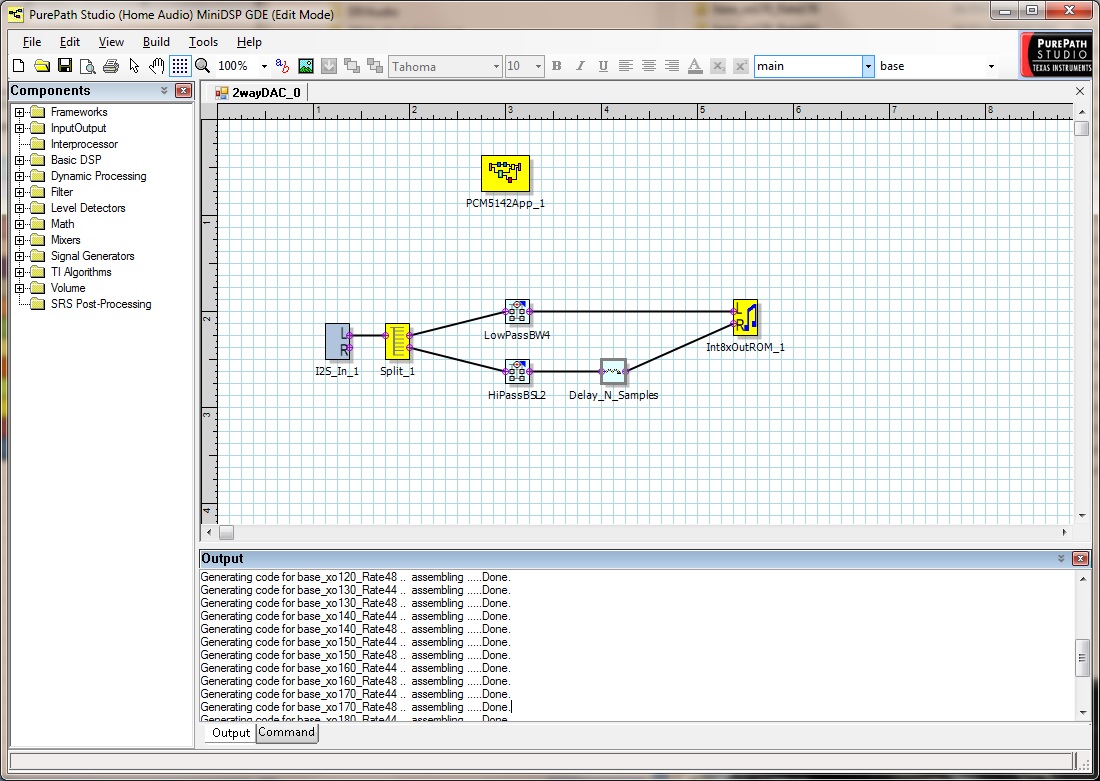Image resolution: width=1100 pixels, height=781 pixels.
Task: Select the pointer arrow tool
Action: coord(134,66)
